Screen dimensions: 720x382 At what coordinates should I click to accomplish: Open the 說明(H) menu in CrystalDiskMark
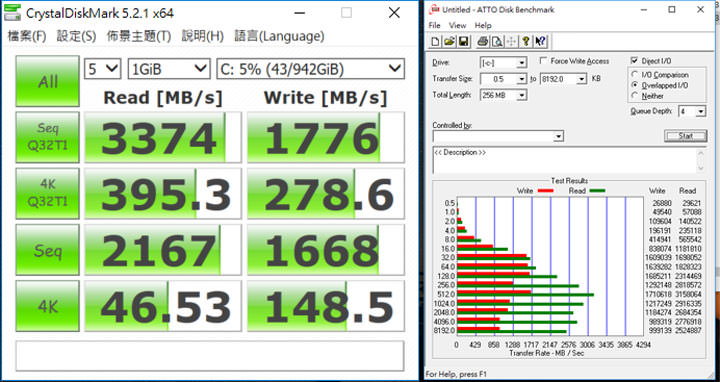pyautogui.click(x=202, y=36)
